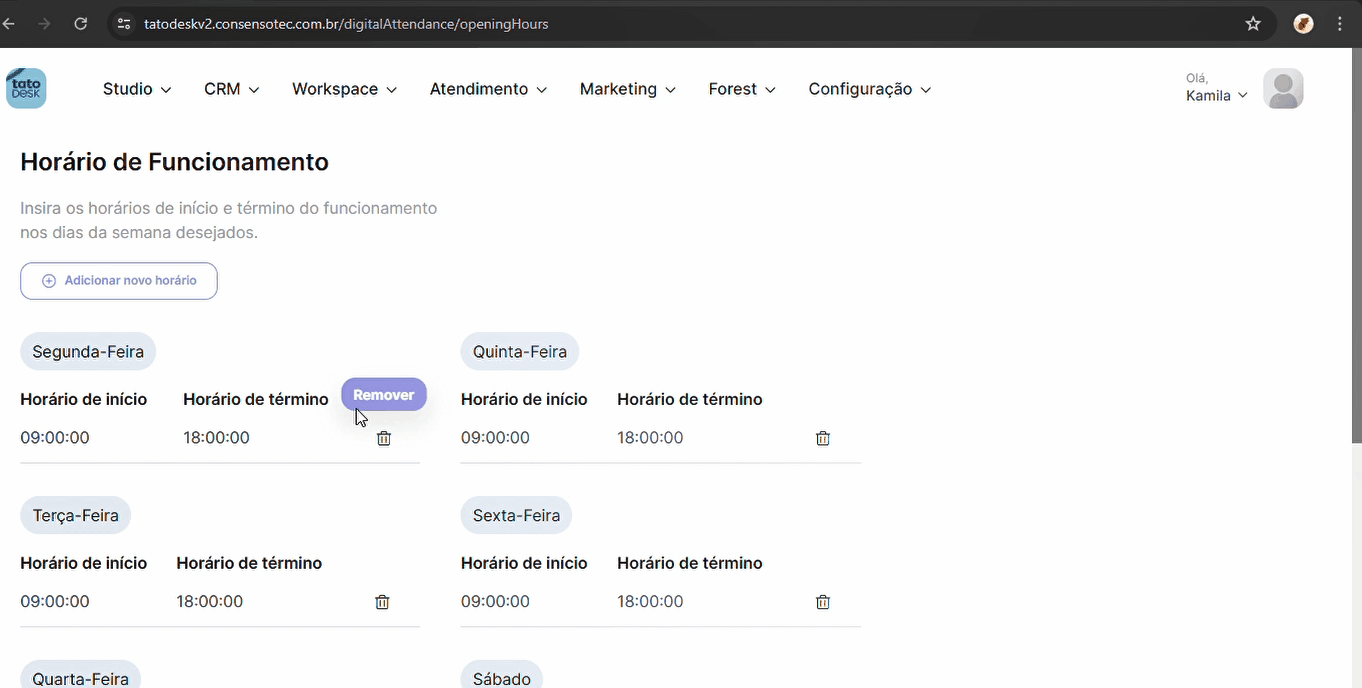This screenshot has height=688, width=1362.
Task: Open the Workspace menu
Action: tap(344, 89)
